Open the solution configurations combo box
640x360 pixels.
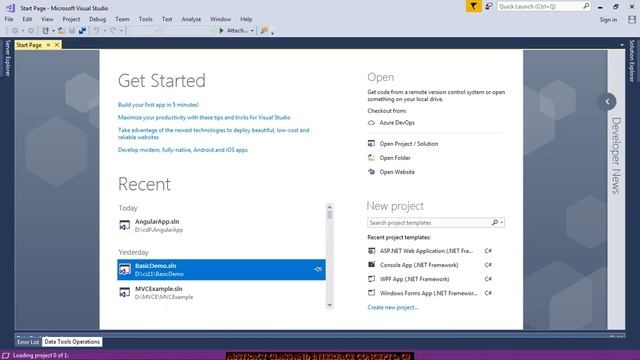point(143,31)
